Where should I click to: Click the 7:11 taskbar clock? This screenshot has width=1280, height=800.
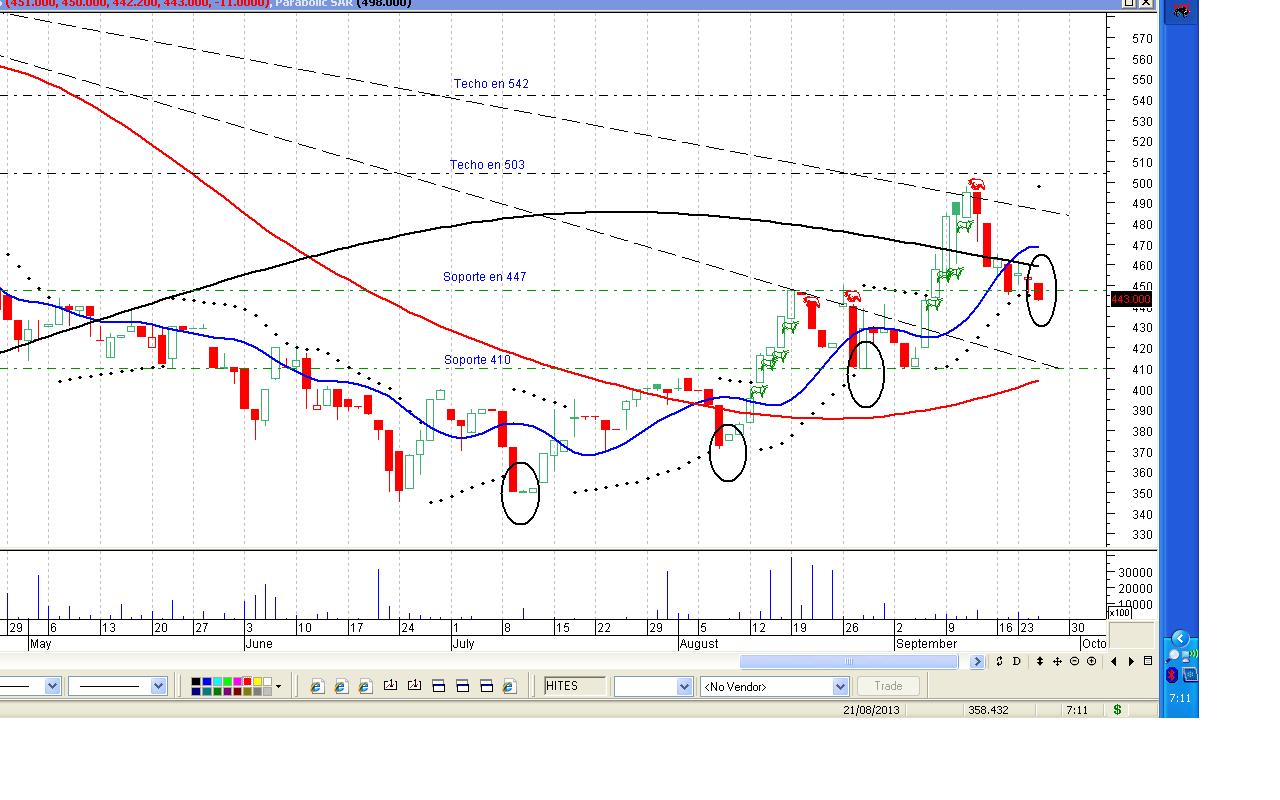[x=1181, y=698]
